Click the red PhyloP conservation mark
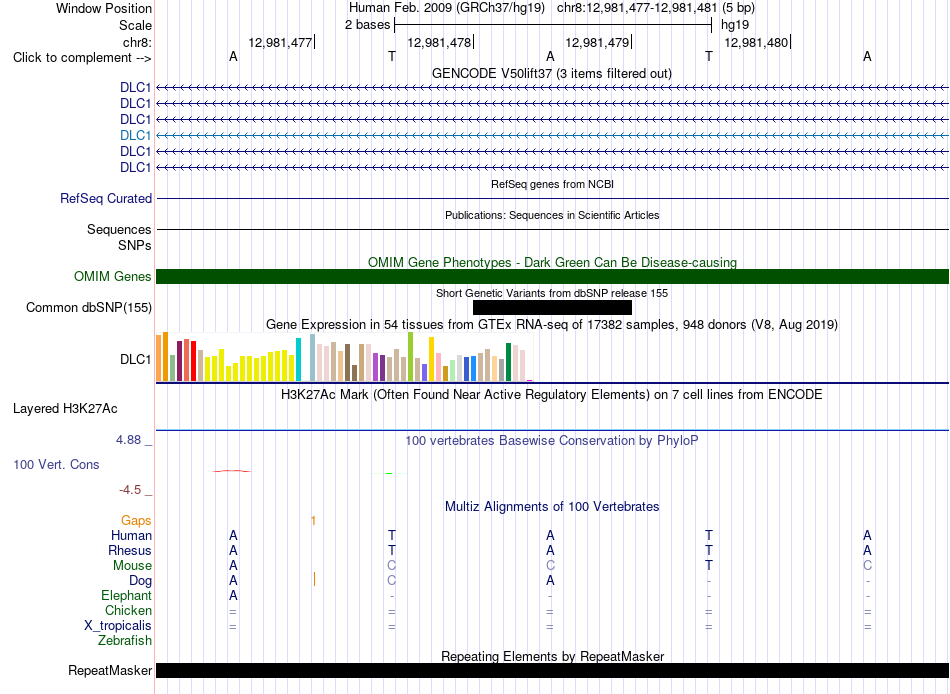 click(231, 470)
